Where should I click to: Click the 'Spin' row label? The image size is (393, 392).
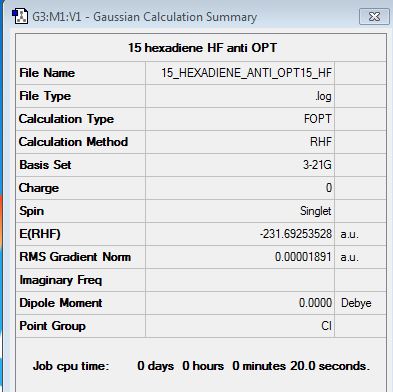(32, 211)
